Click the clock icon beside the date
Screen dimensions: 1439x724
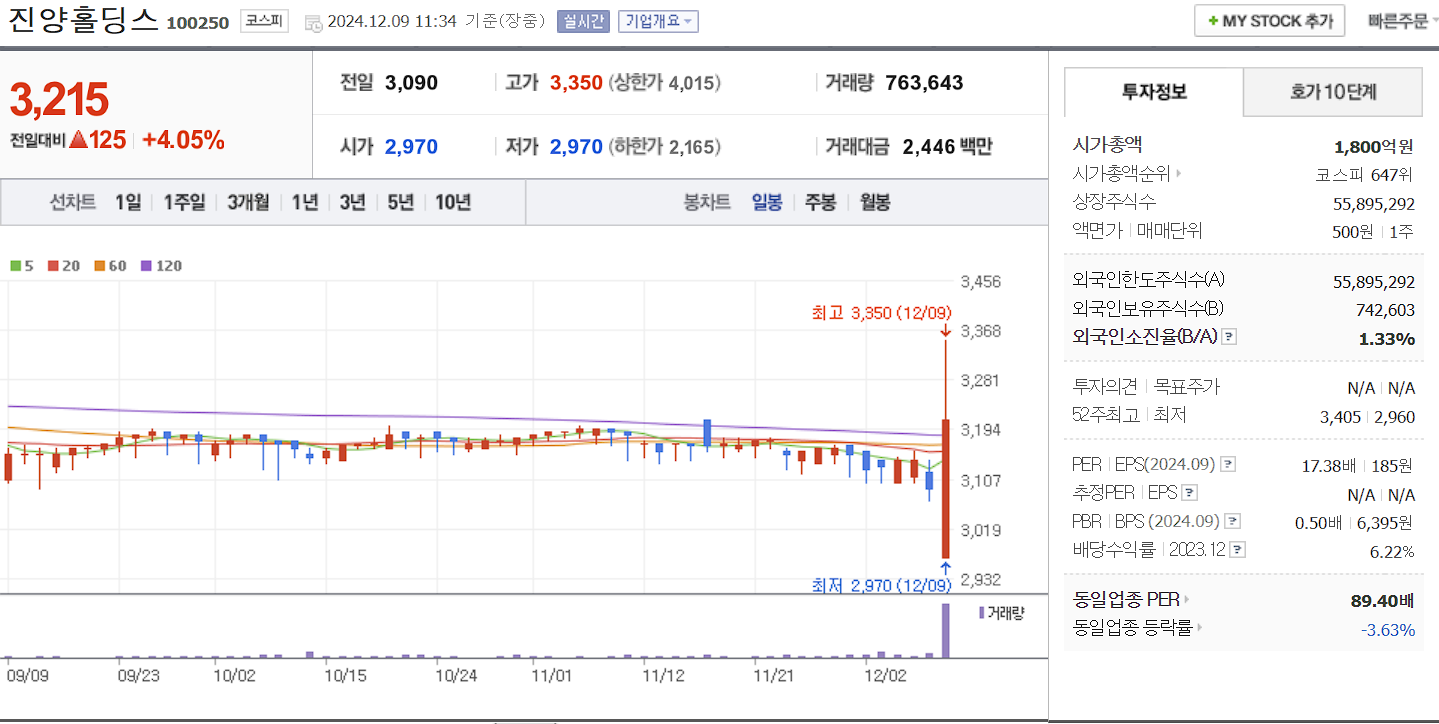pos(313,22)
